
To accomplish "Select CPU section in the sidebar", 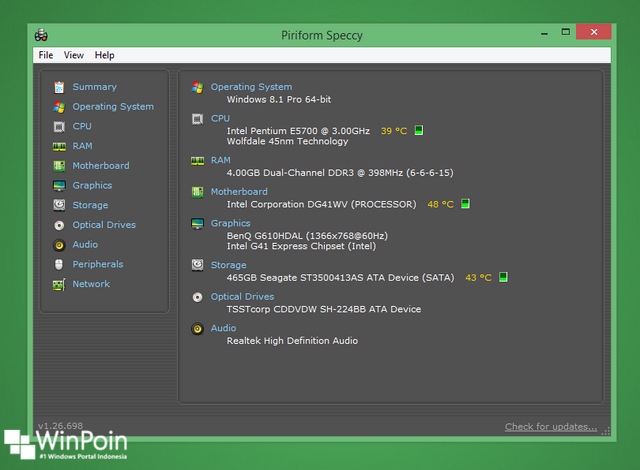I will [82, 126].
